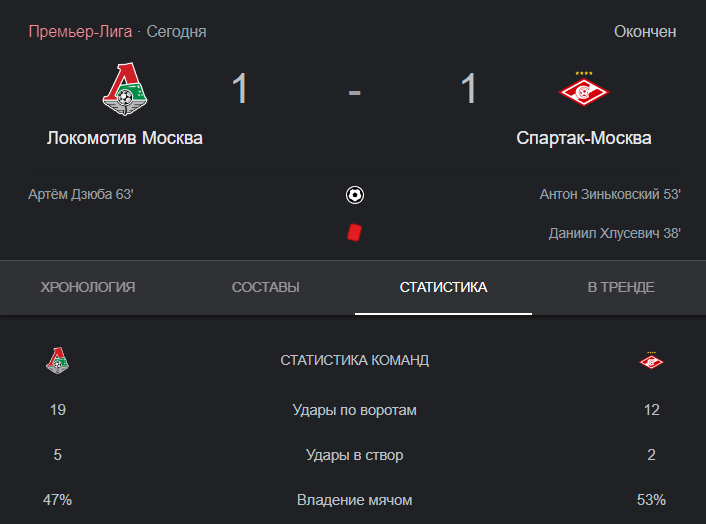This screenshot has width=706, height=524.
Task: Click the large Lokomotiv Moscow club logo
Action: click(125, 89)
